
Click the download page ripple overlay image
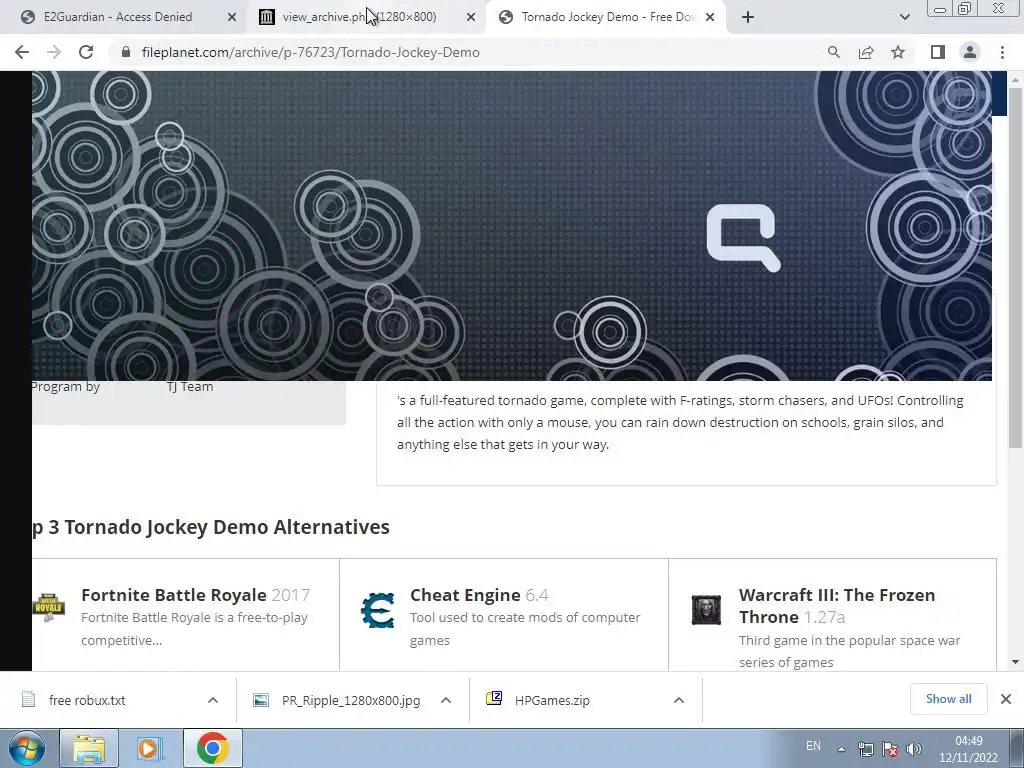(x=512, y=226)
